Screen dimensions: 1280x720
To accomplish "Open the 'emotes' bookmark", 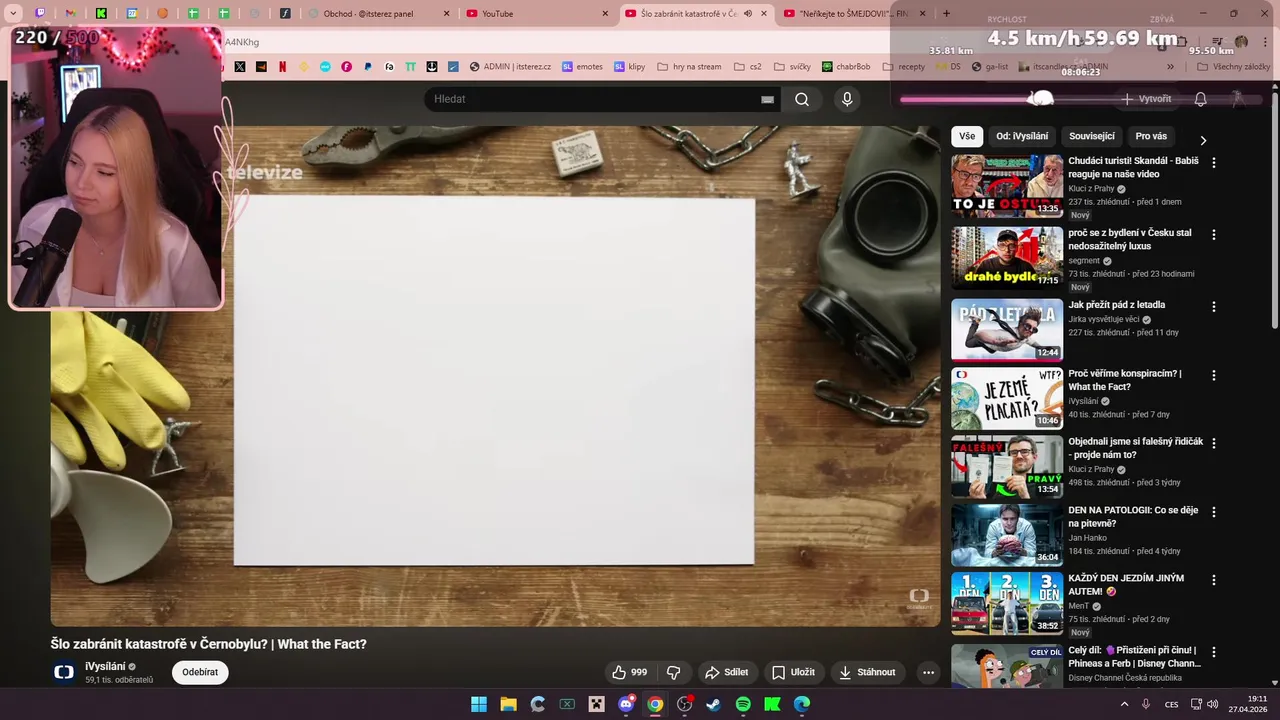I will pos(582,67).
